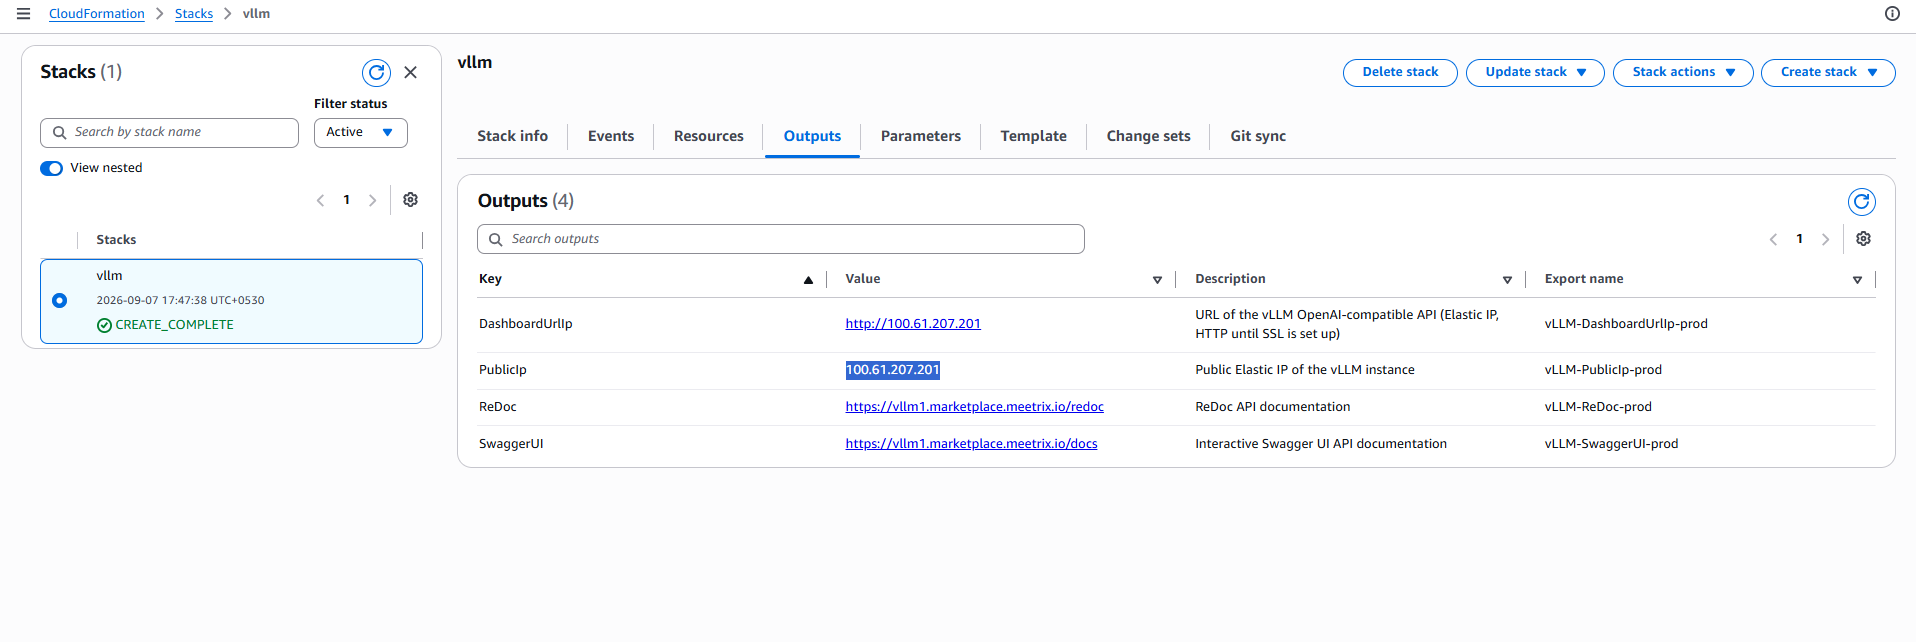Click the search icon in stack search box
Image resolution: width=1916 pixels, height=642 pixels.
point(59,132)
